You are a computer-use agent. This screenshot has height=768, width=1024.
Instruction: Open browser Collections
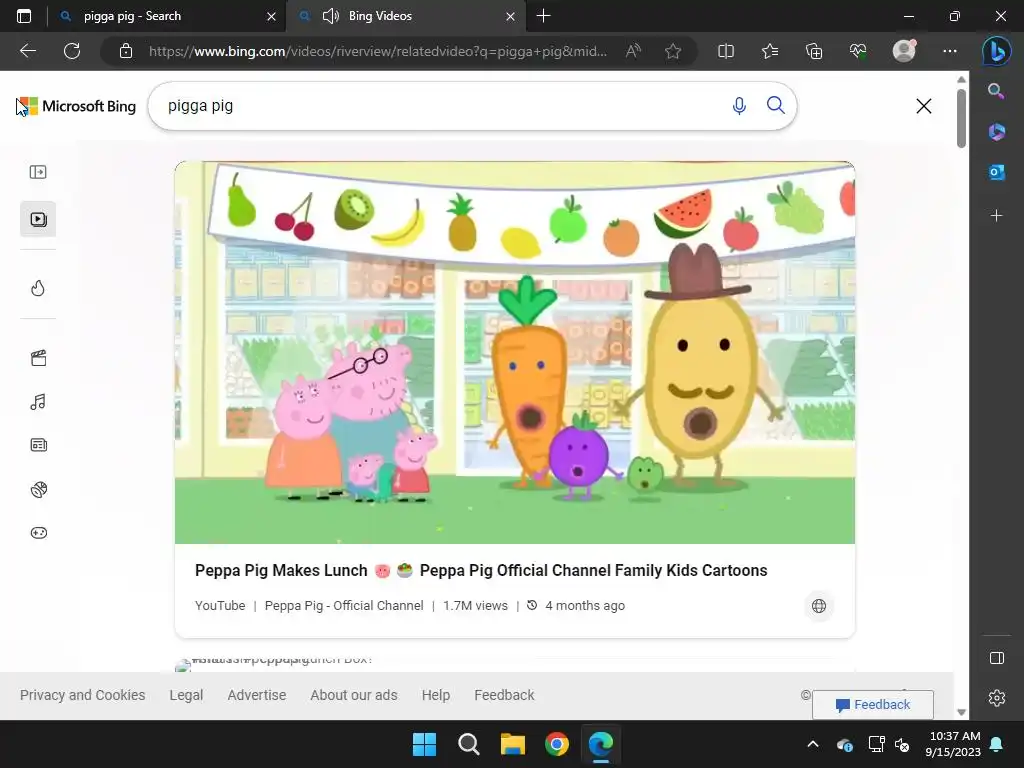click(x=814, y=51)
